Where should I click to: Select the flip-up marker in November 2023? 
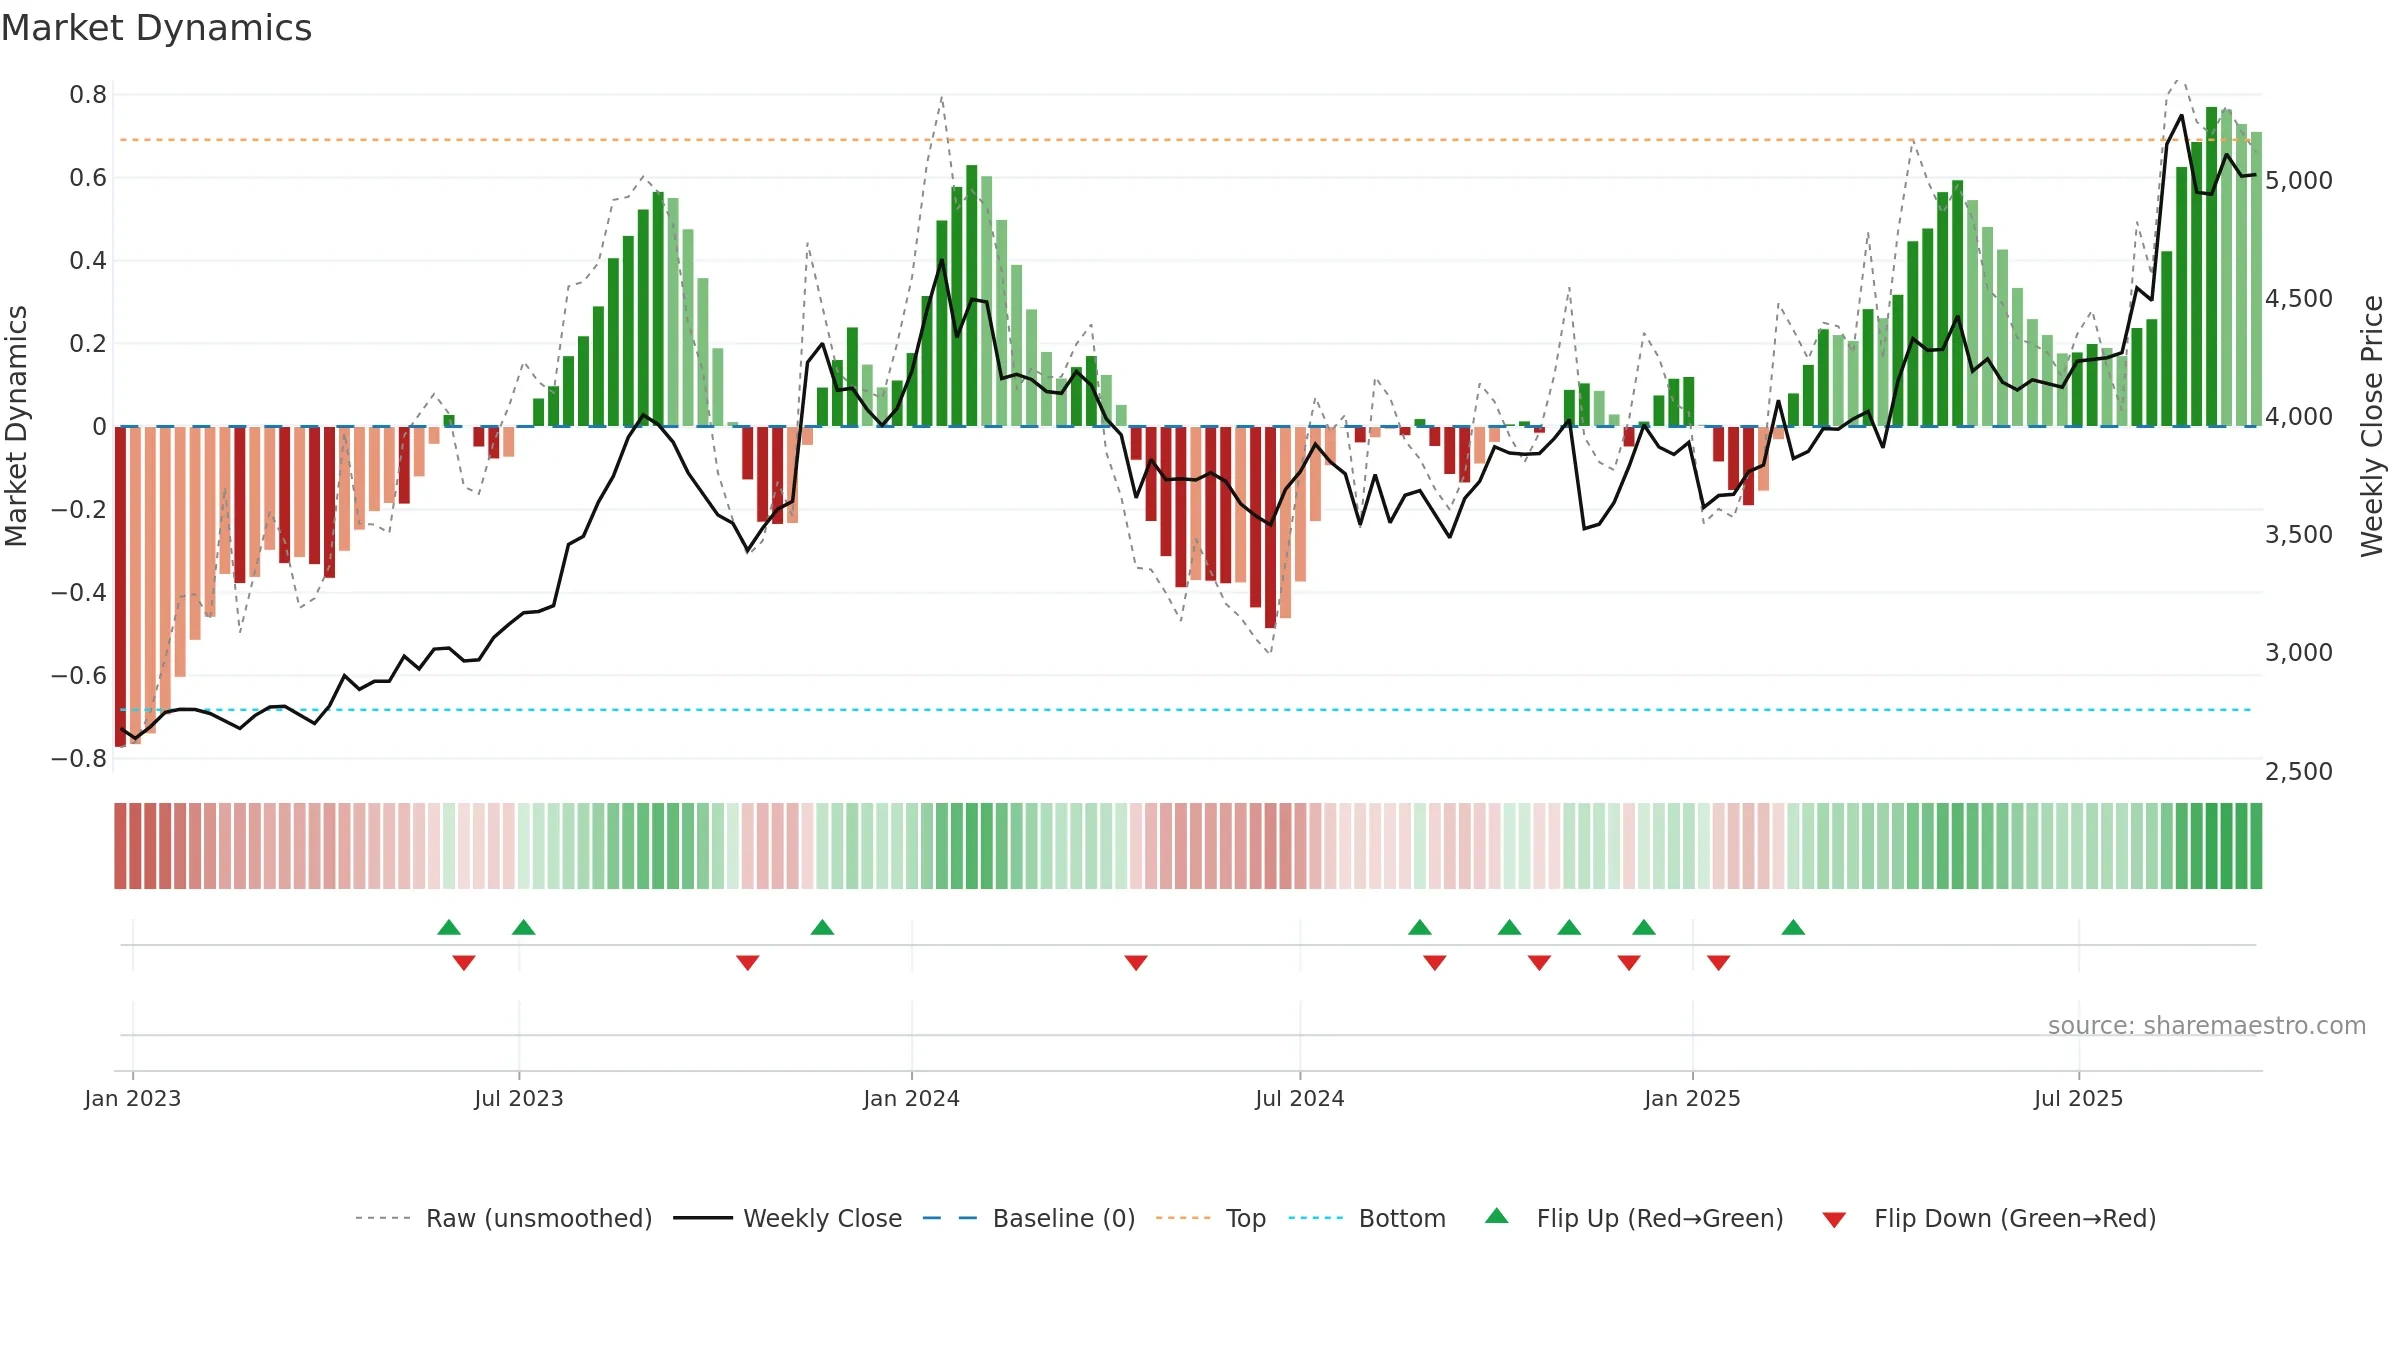(x=822, y=927)
